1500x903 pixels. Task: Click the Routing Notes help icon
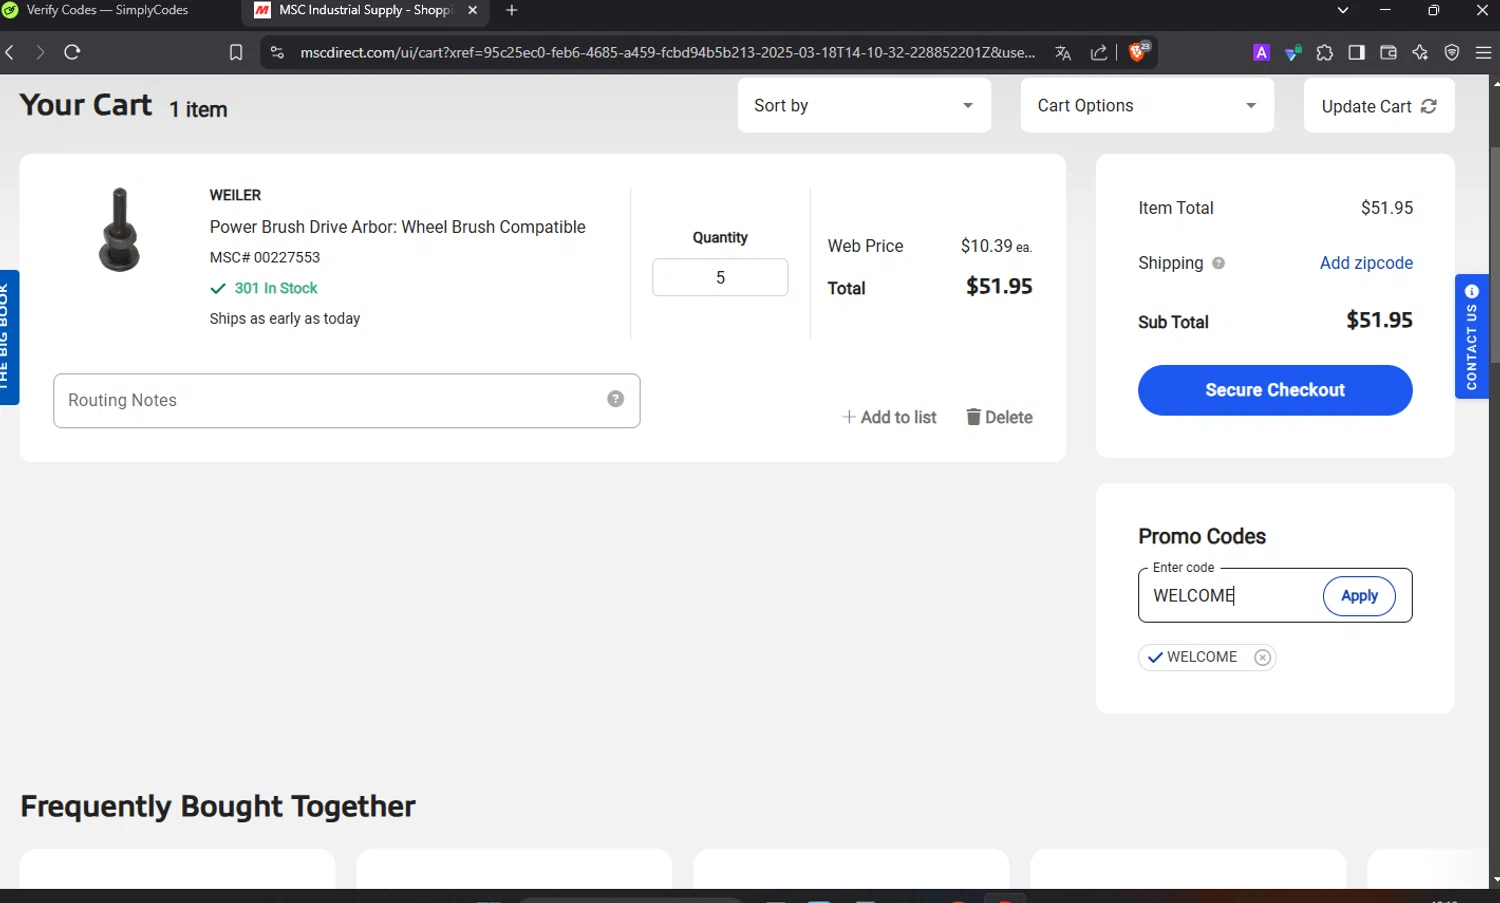click(615, 399)
